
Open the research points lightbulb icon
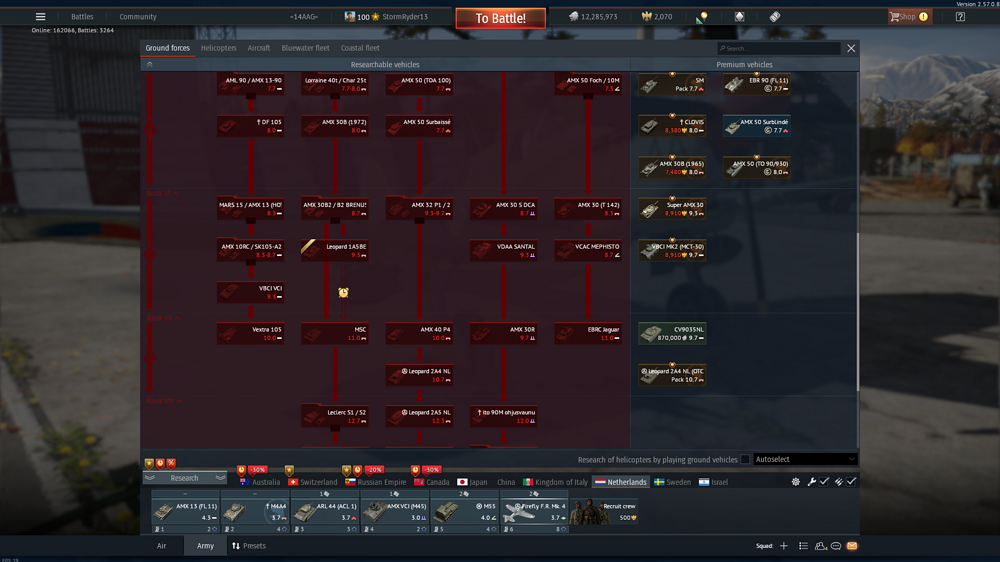(703, 17)
